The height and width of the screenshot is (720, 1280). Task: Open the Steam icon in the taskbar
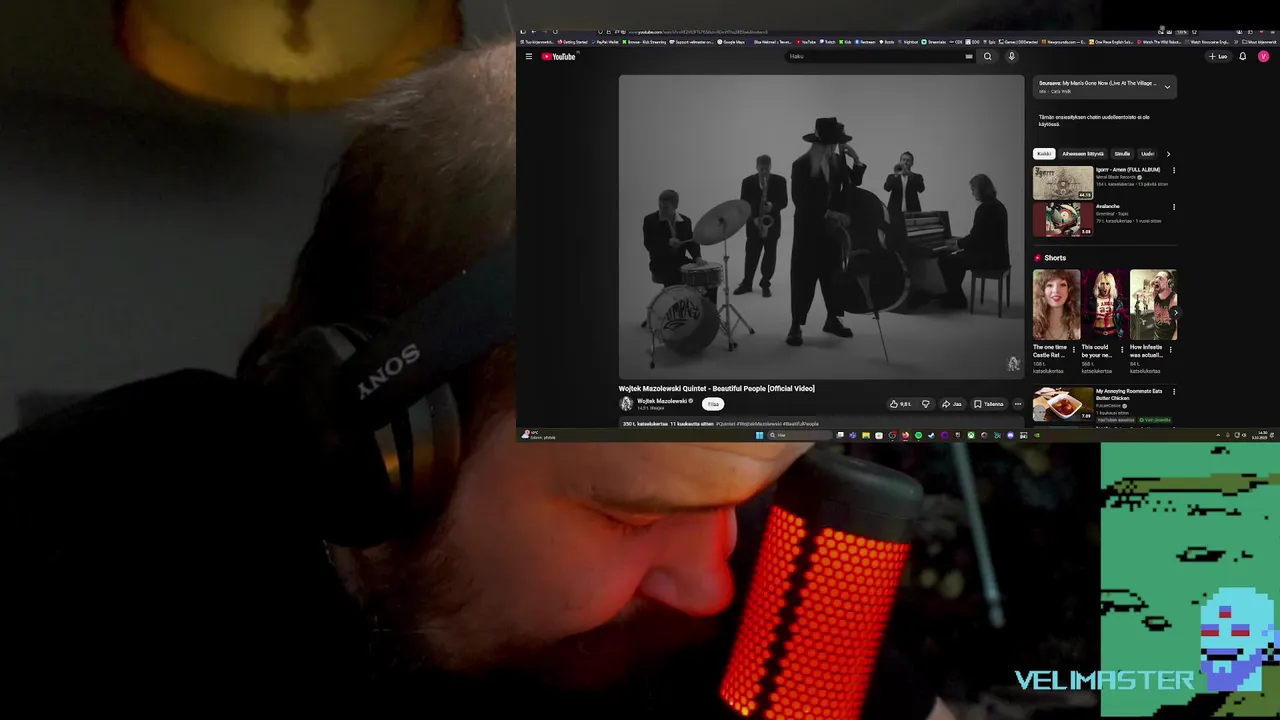[931, 435]
